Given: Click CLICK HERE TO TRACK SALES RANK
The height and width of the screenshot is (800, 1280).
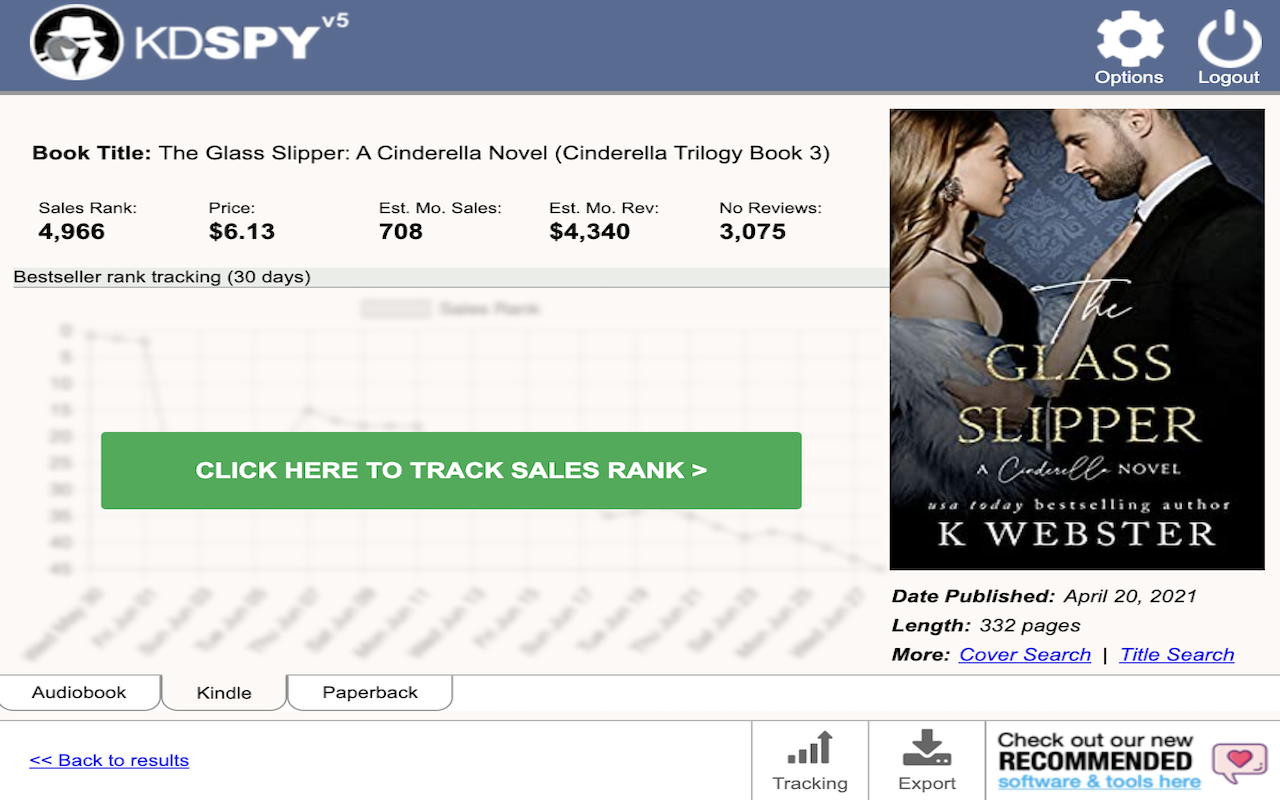Looking at the screenshot, I should pos(451,470).
